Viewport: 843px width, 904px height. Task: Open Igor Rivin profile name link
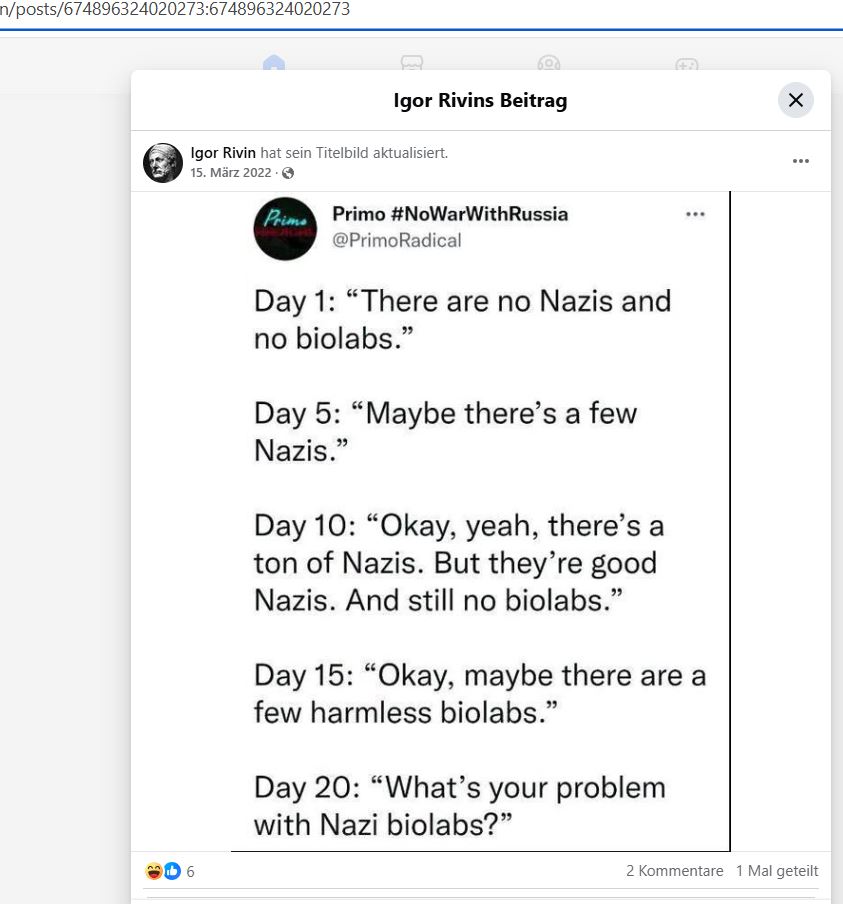point(223,153)
